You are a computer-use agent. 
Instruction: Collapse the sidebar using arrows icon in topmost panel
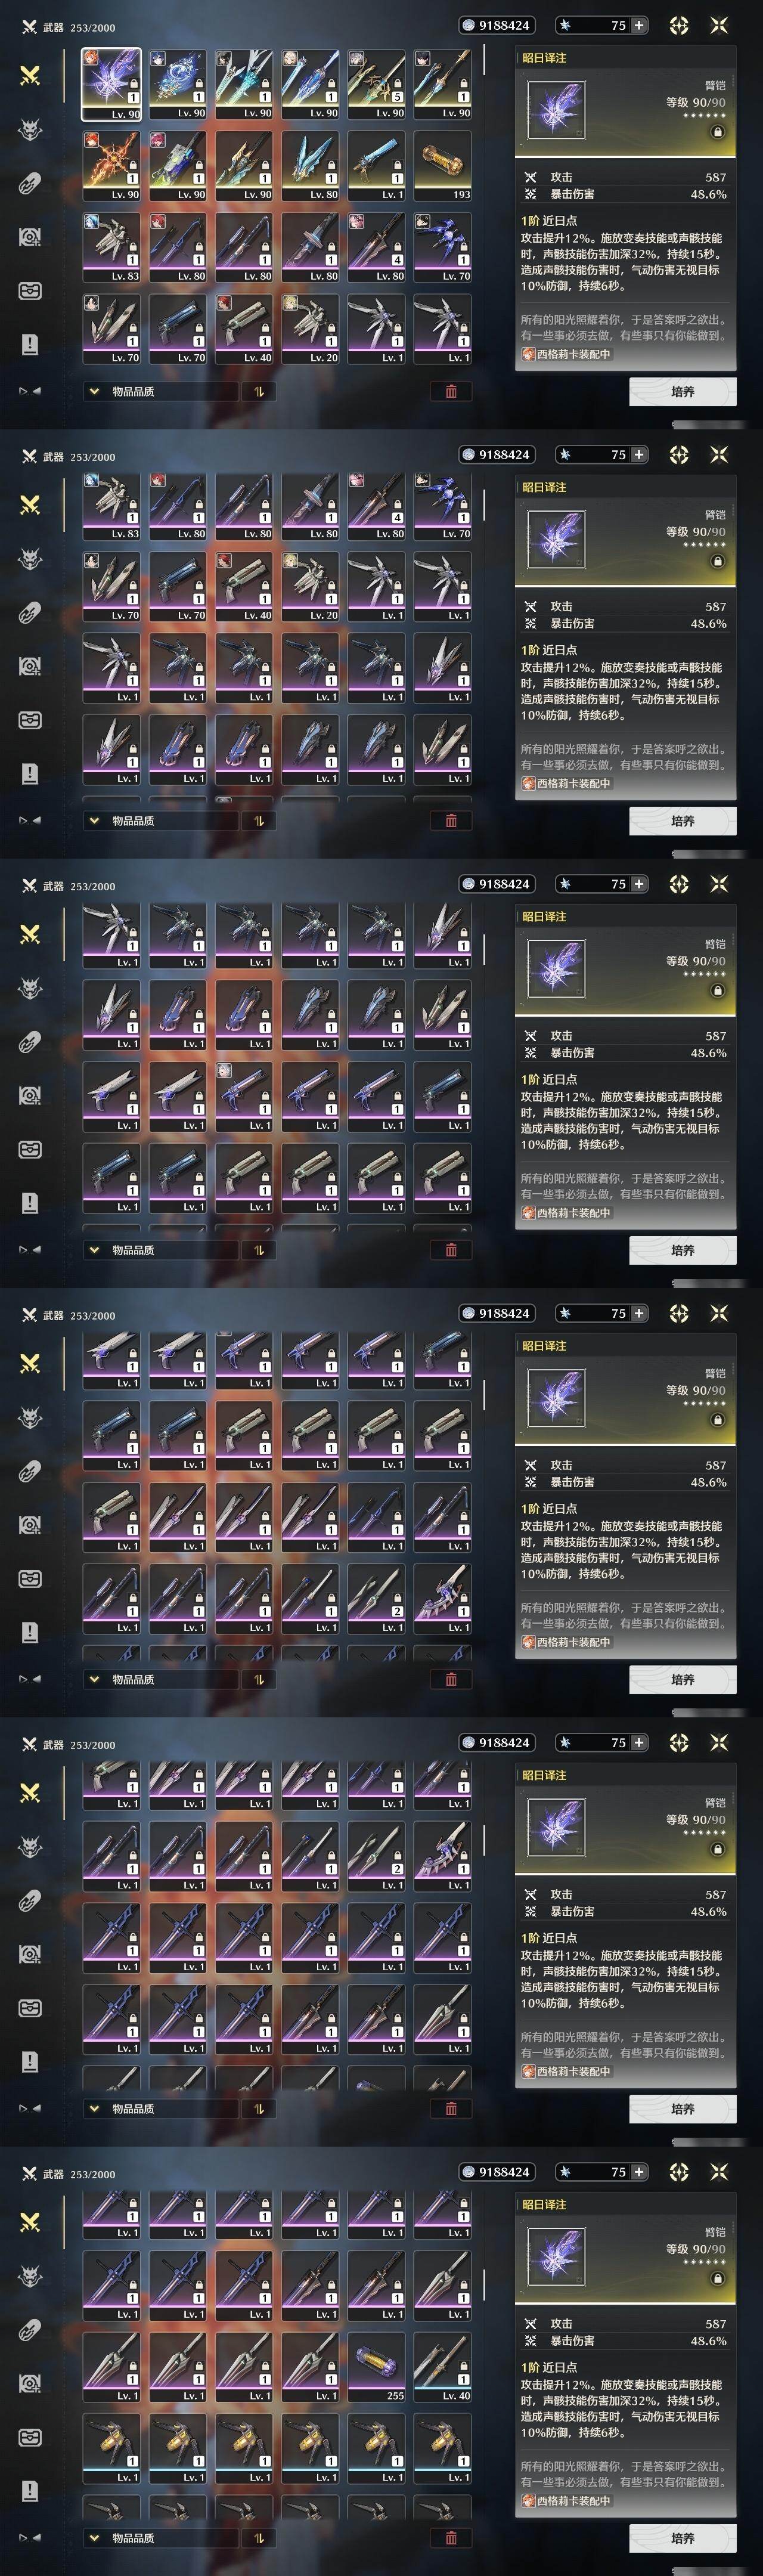pyautogui.click(x=30, y=391)
